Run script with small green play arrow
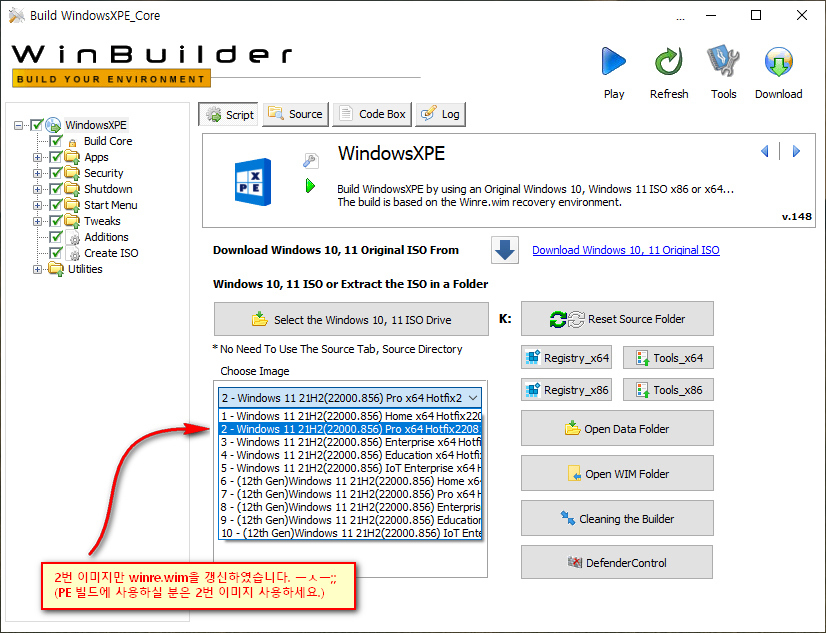The width and height of the screenshot is (826, 633). [x=310, y=186]
